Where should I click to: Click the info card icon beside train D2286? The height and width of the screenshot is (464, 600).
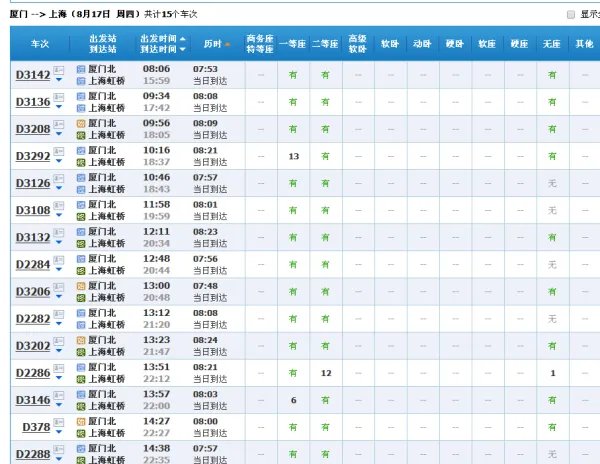point(59,368)
